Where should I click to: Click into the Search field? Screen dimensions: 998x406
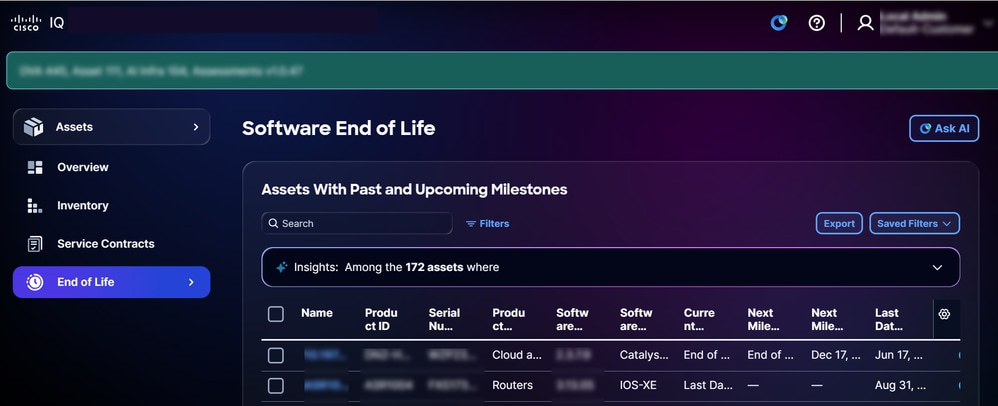(x=357, y=223)
